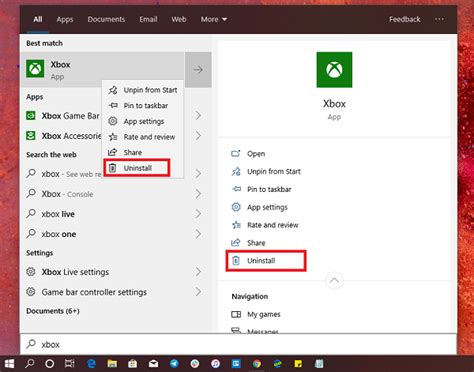Open the three-dots options menu
This screenshot has height=372, width=474.
[439, 19]
